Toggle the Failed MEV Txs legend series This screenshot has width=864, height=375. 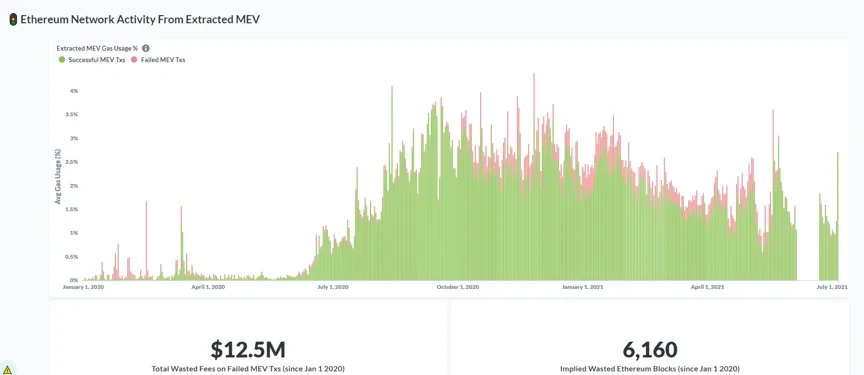[158, 60]
